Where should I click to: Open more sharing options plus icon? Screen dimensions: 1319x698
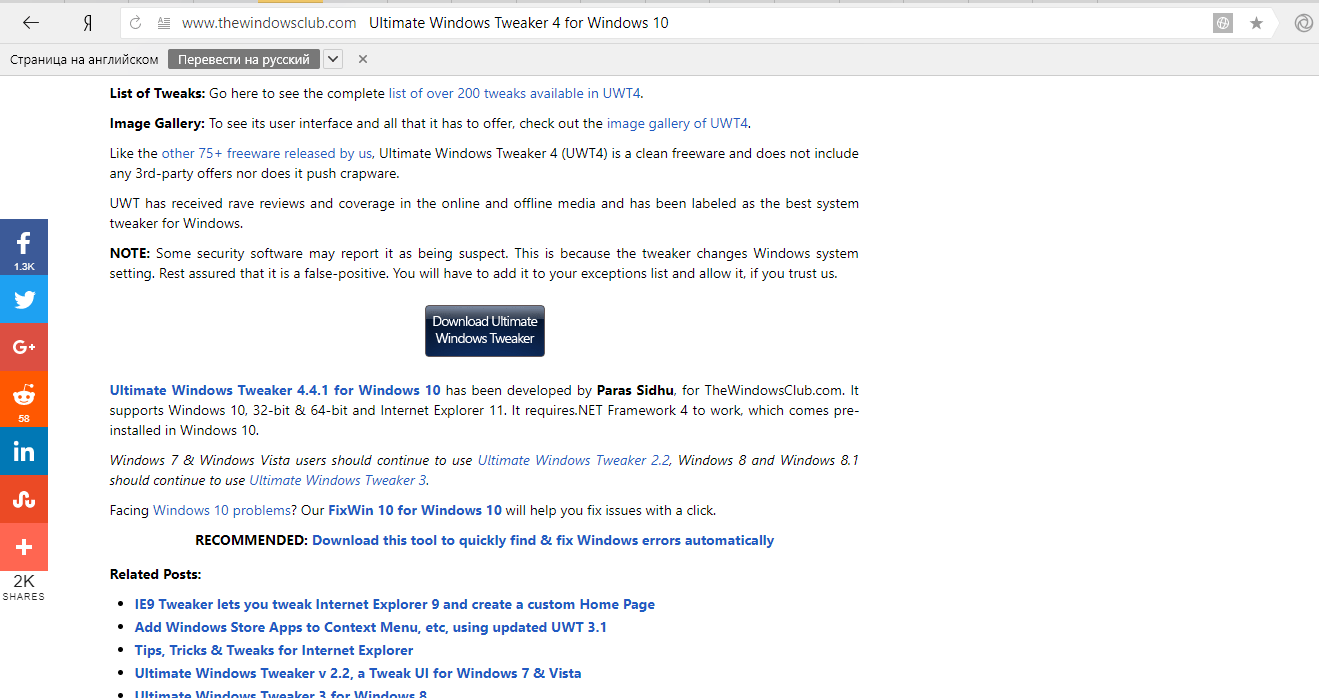pos(24,547)
